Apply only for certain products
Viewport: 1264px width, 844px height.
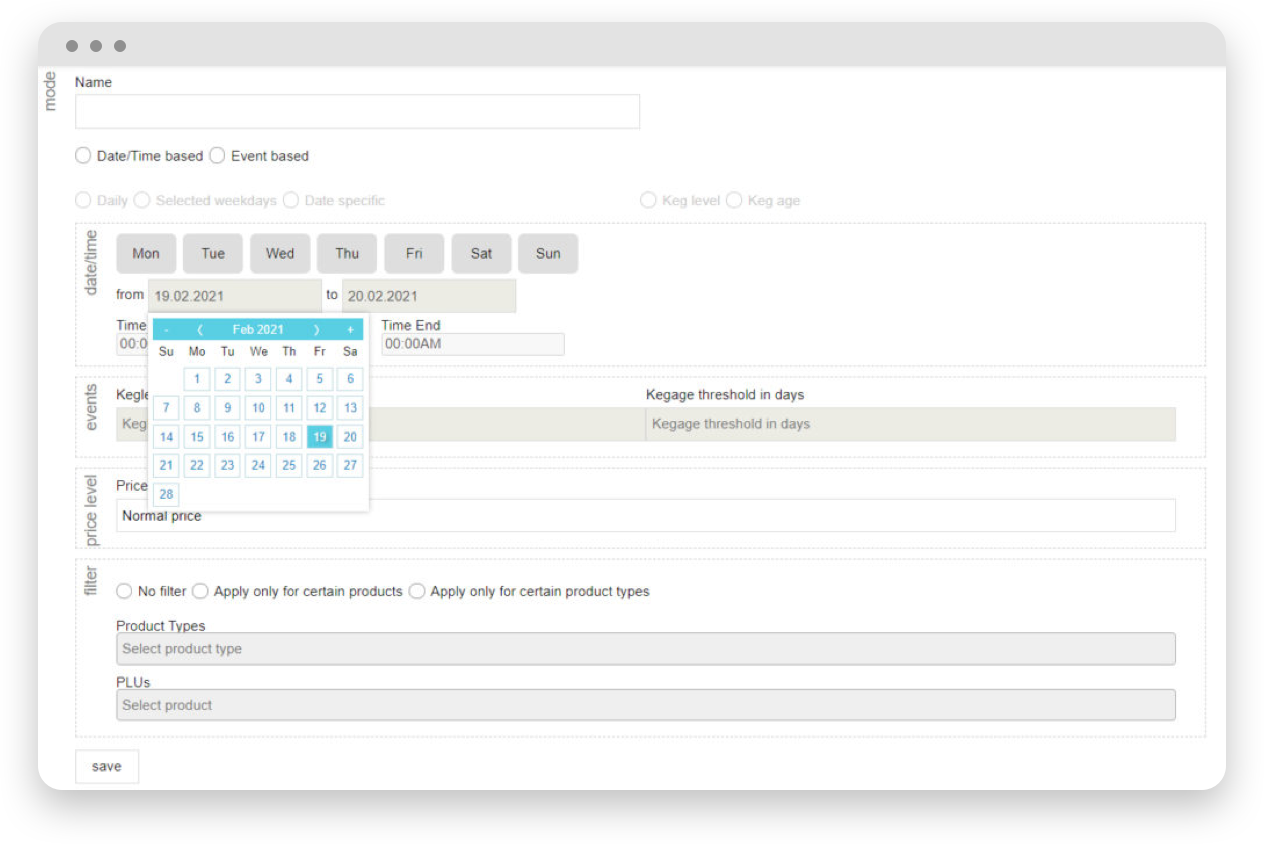tap(200, 591)
